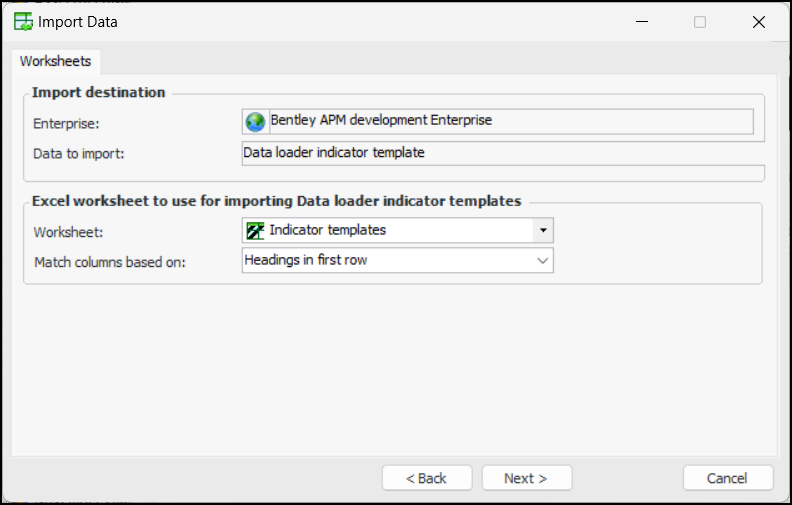The image size is (792, 505).
Task: Click the Import destination group heading
Action: [x=99, y=92]
